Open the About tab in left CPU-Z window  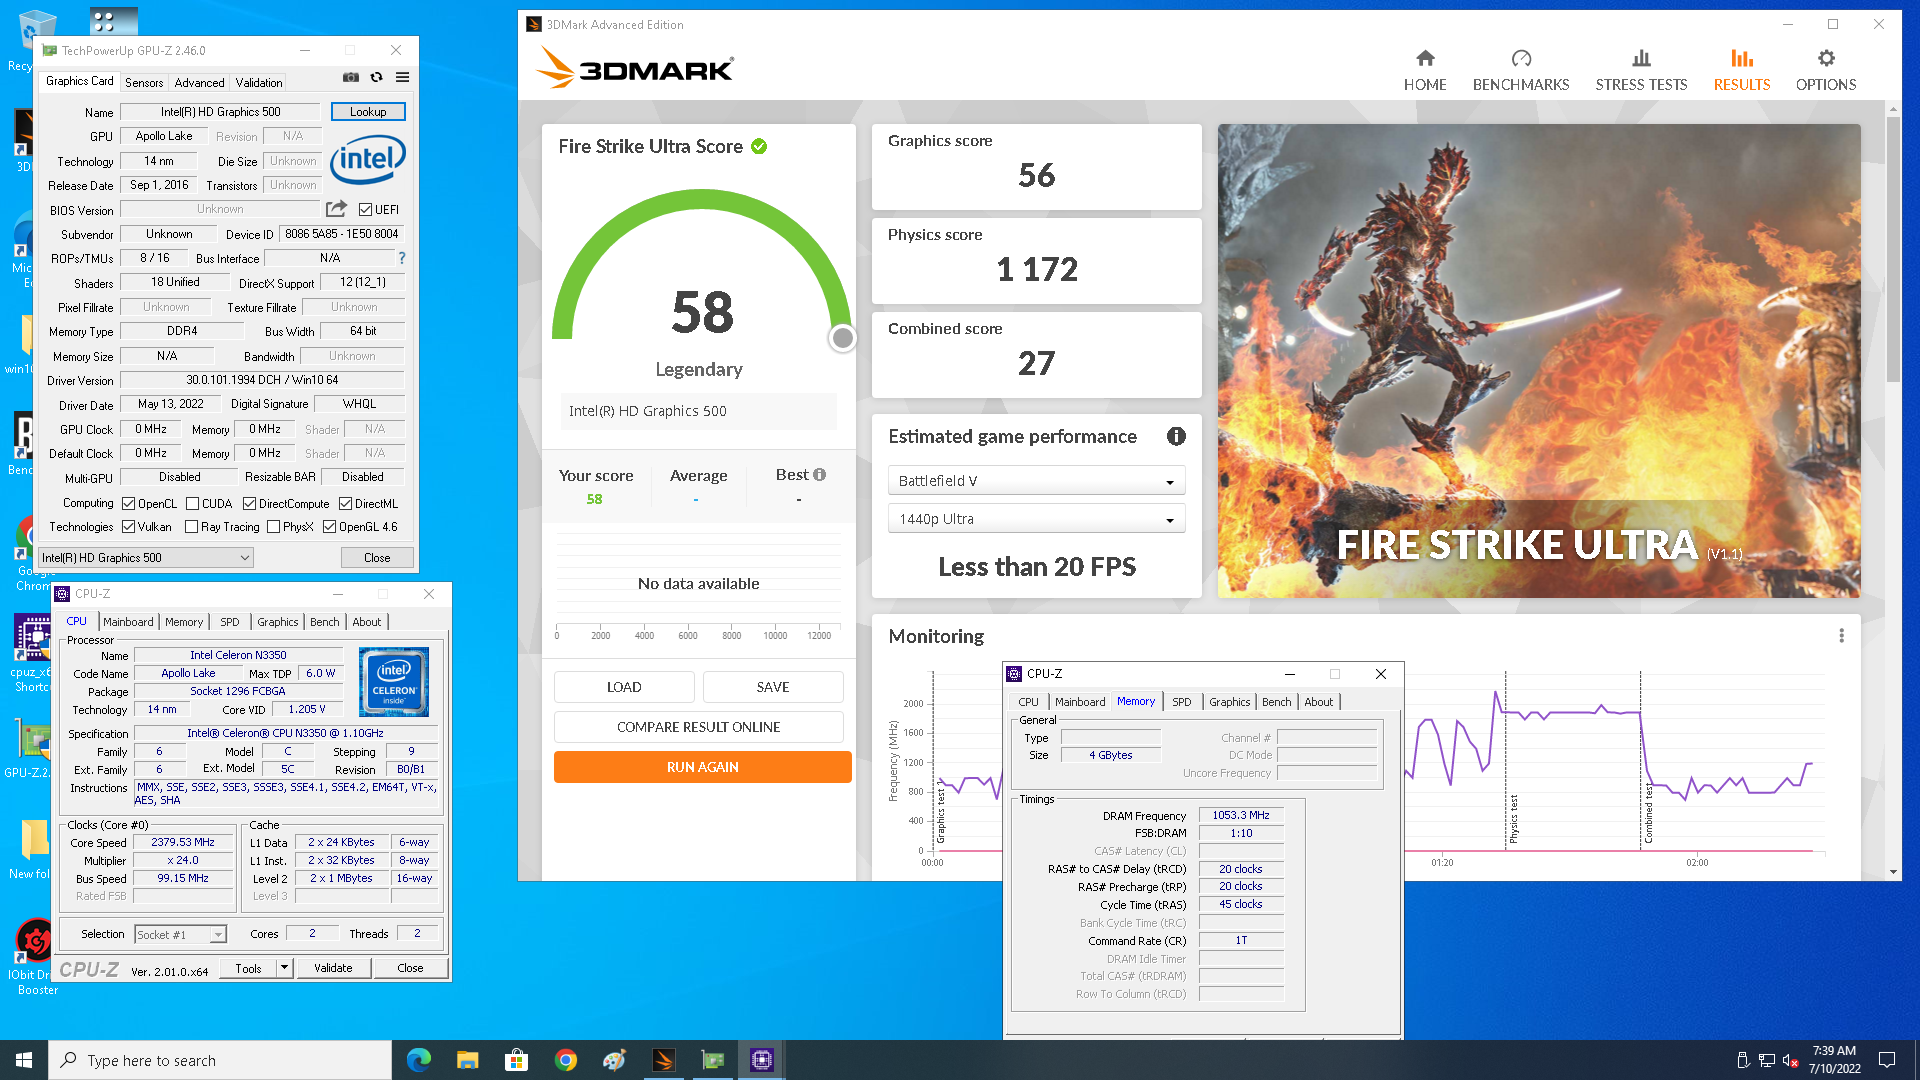[x=366, y=622]
